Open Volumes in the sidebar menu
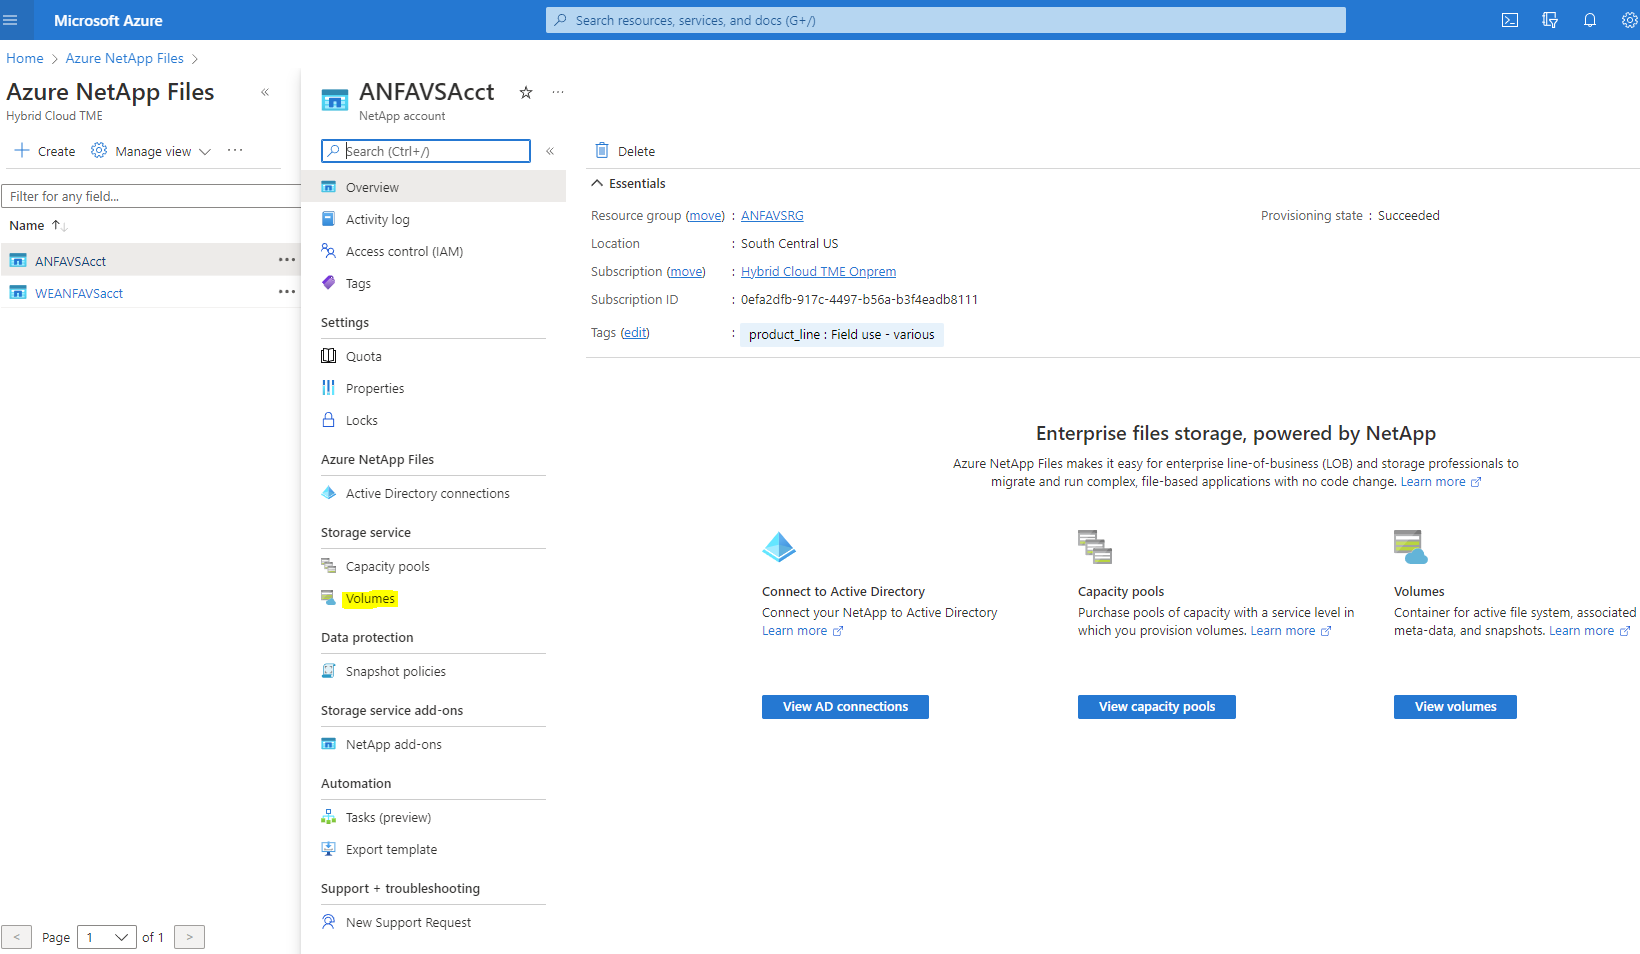The height and width of the screenshot is (954, 1640). (x=370, y=598)
